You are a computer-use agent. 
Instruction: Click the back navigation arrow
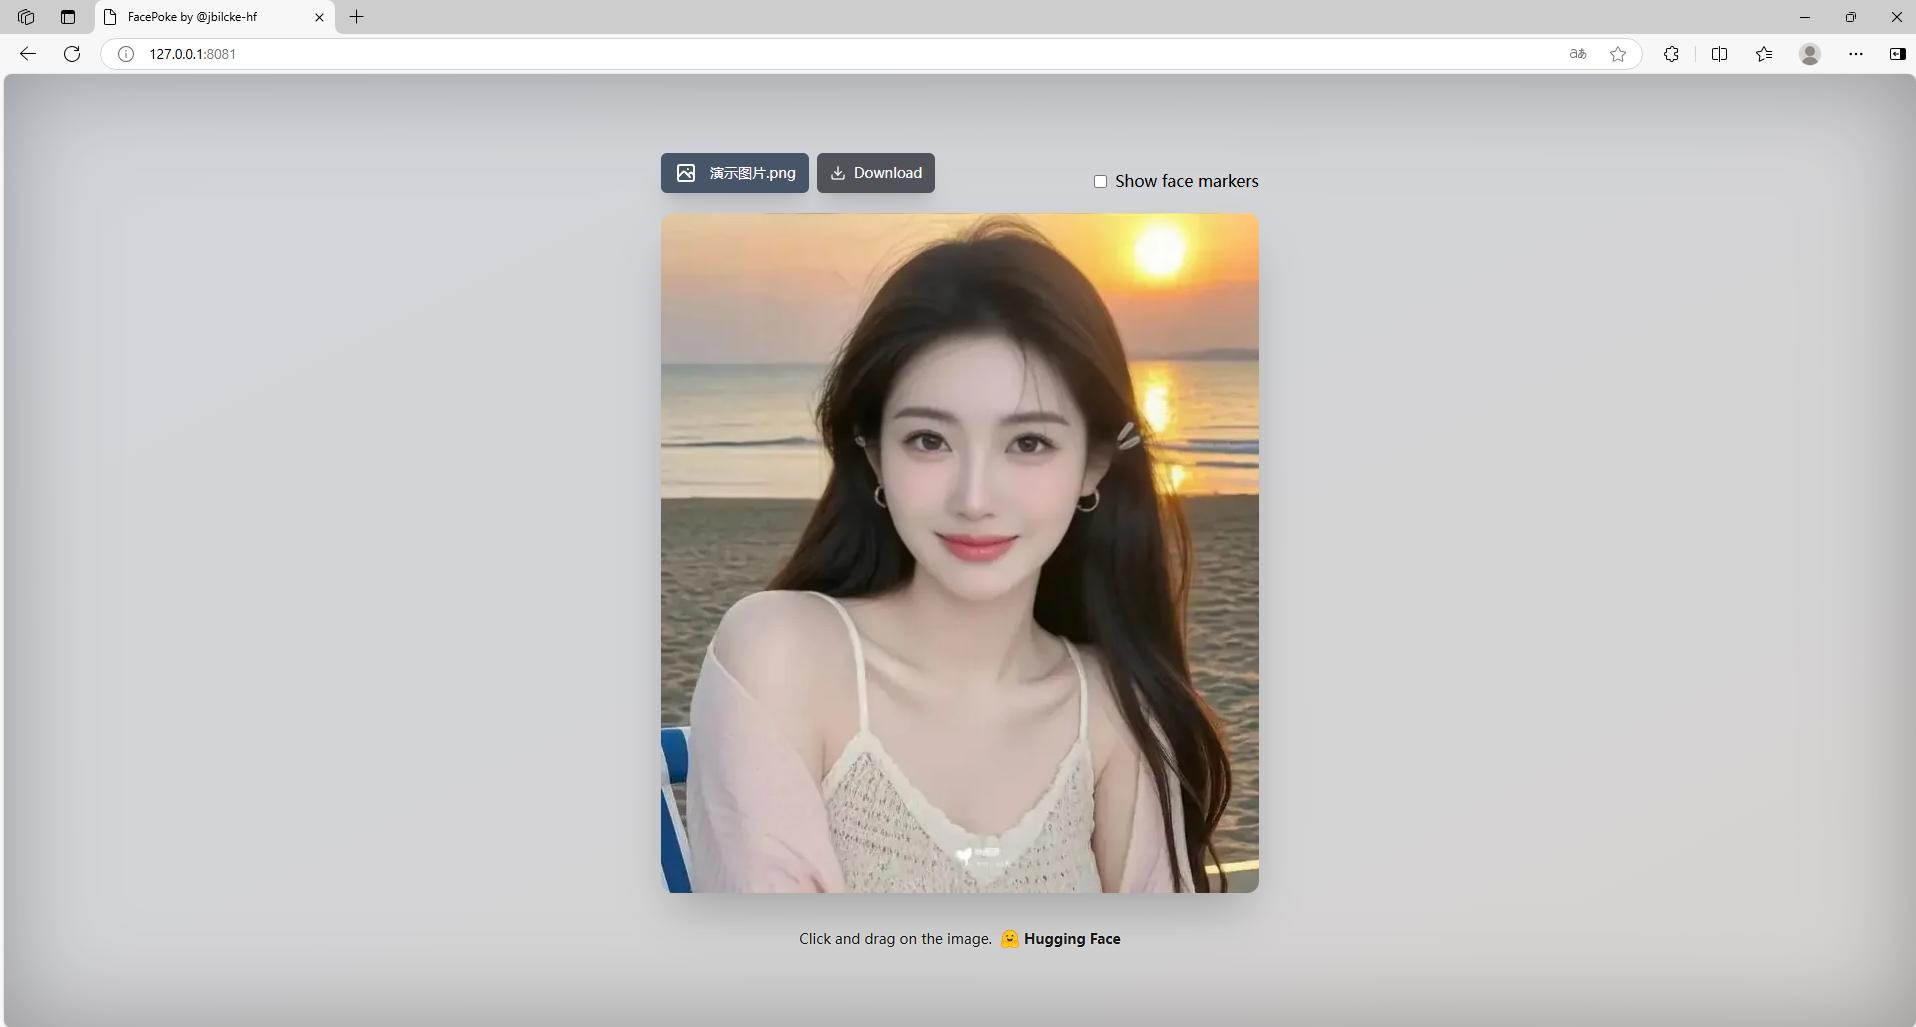pyautogui.click(x=26, y=54)
